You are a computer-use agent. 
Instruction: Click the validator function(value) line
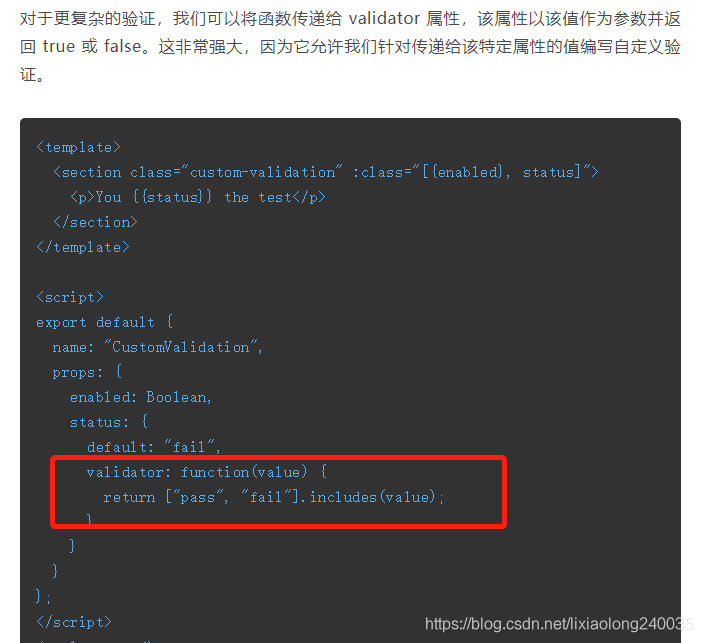point(207,472)
